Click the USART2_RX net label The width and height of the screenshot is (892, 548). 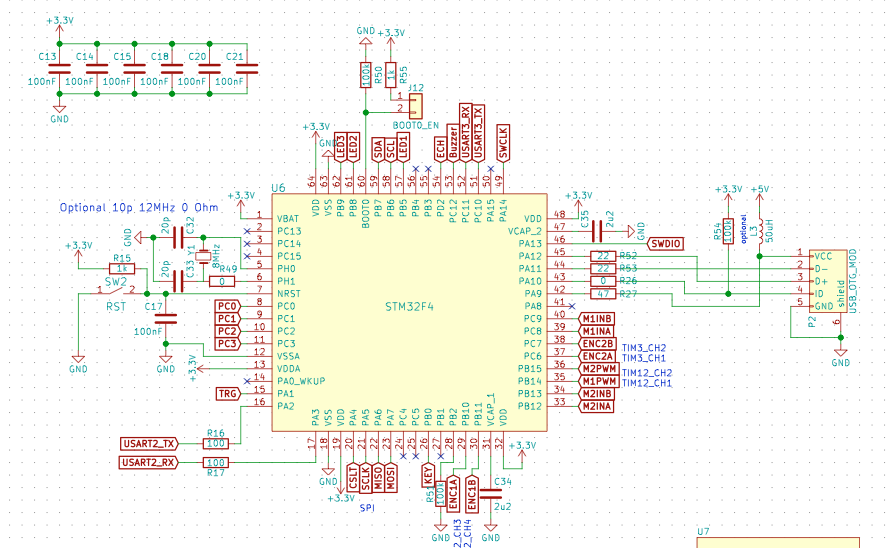(x=148, y=462)
